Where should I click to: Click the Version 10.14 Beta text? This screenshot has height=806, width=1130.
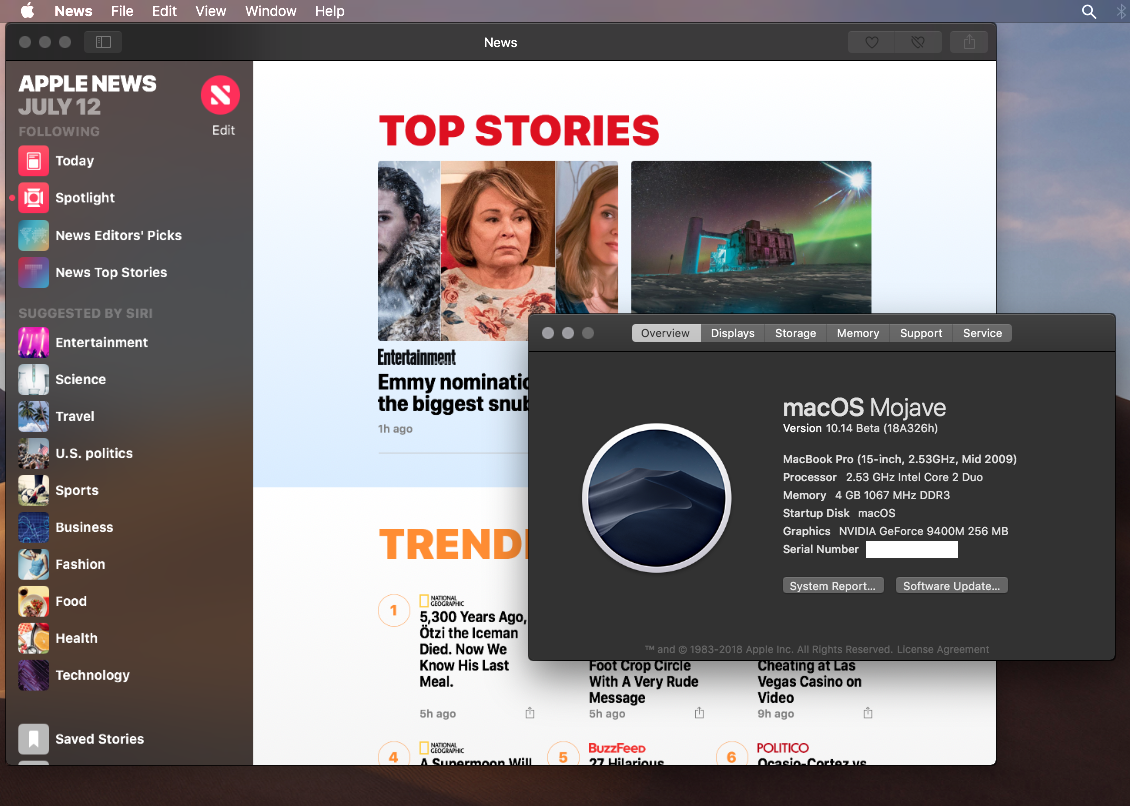tap(860, 428)
